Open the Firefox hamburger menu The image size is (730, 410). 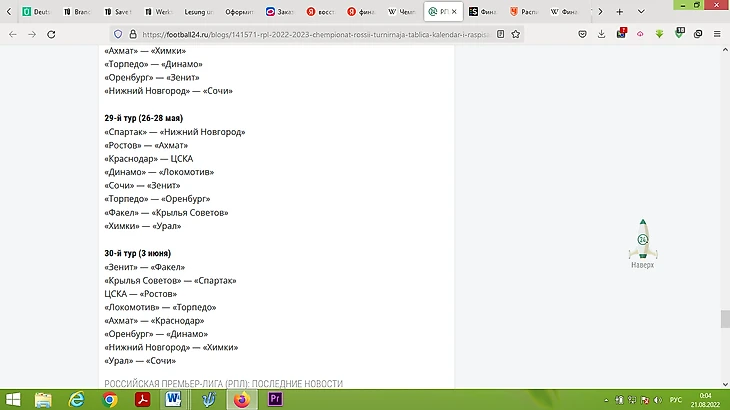[716, 34]
